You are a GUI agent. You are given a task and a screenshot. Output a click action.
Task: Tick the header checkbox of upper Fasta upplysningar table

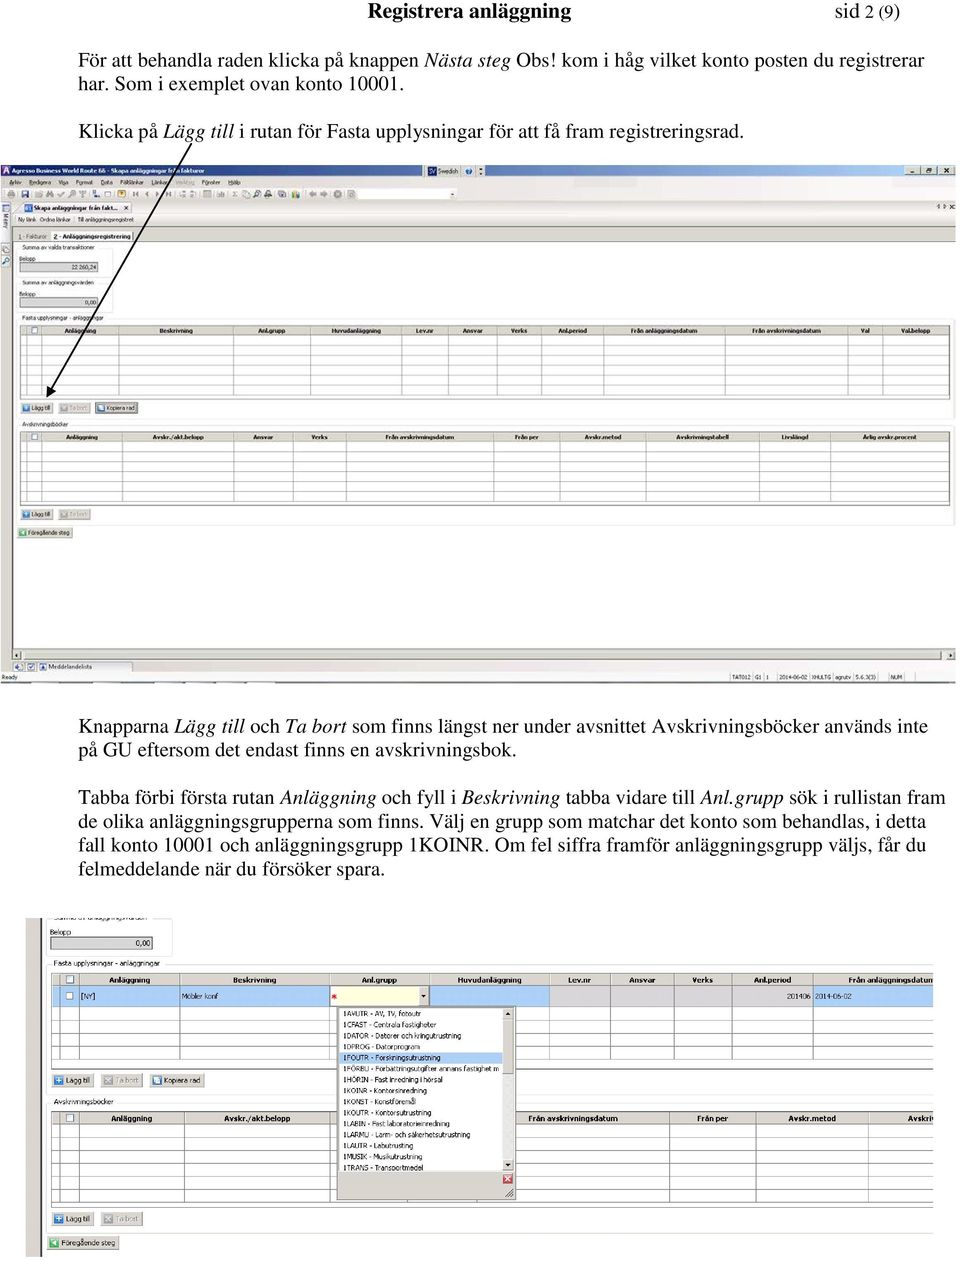pyautogui.click(x=35, y=331)
